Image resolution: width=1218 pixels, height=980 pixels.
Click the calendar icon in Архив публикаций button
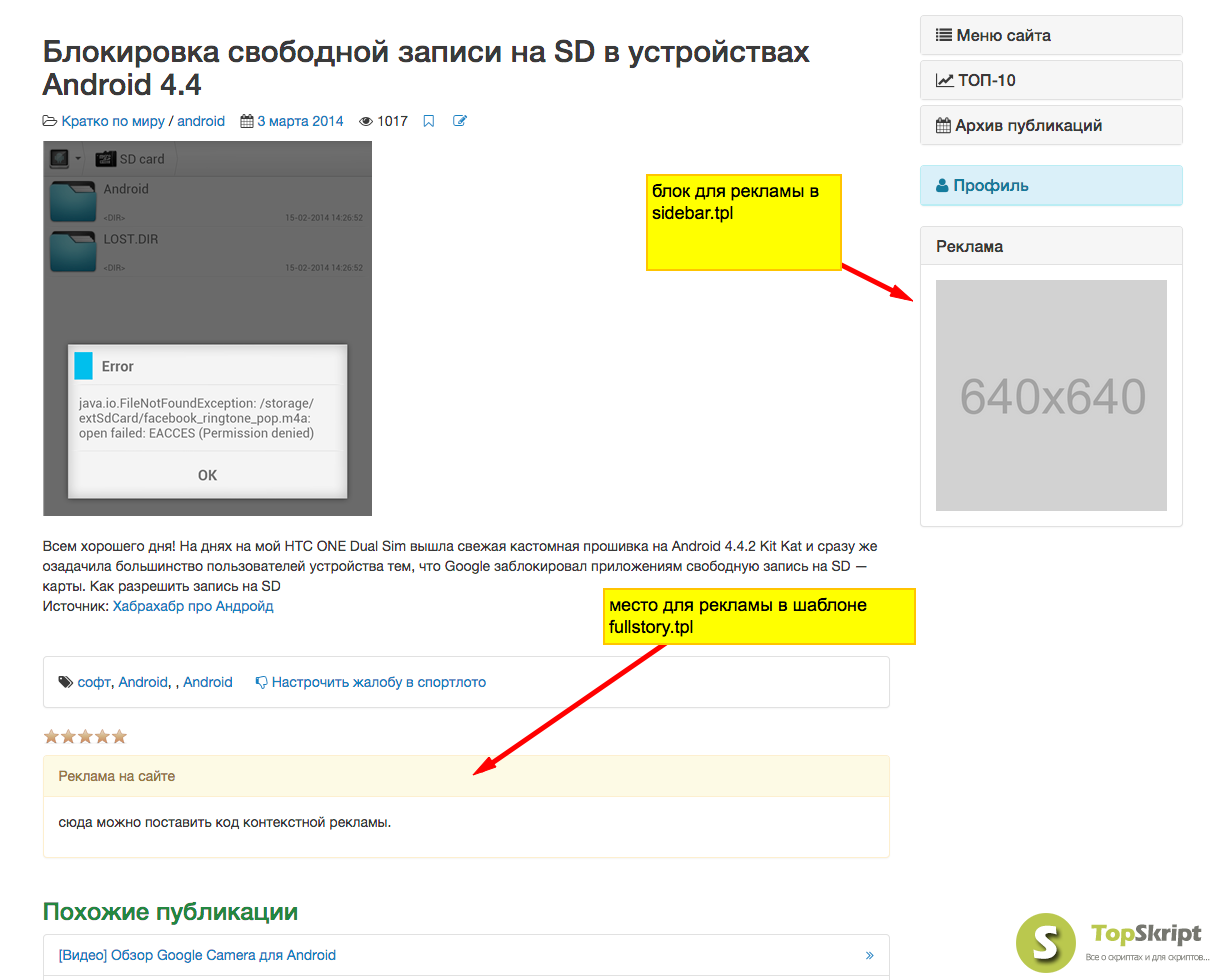click(x=943, y=125)
